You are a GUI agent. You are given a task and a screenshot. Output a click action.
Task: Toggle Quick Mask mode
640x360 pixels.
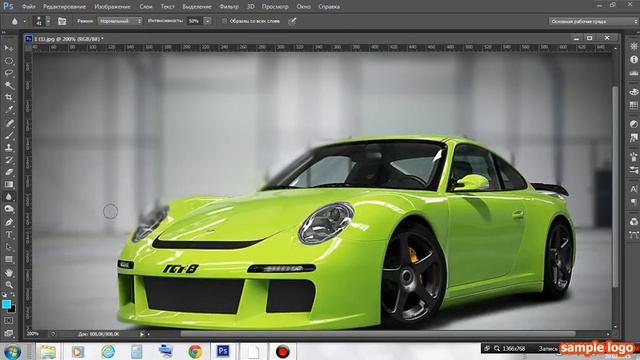(x=9, y=321)
